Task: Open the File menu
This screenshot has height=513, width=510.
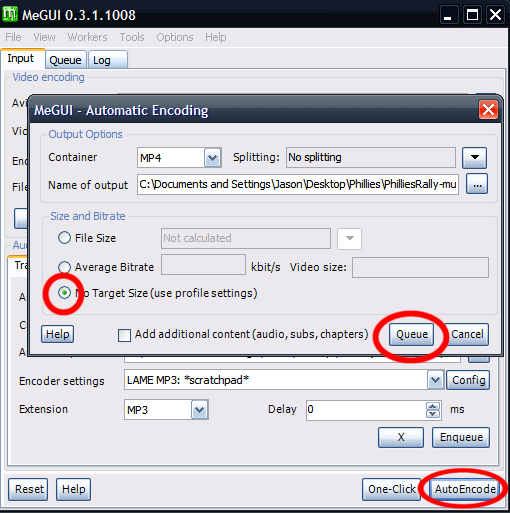Action: (13, 37)
